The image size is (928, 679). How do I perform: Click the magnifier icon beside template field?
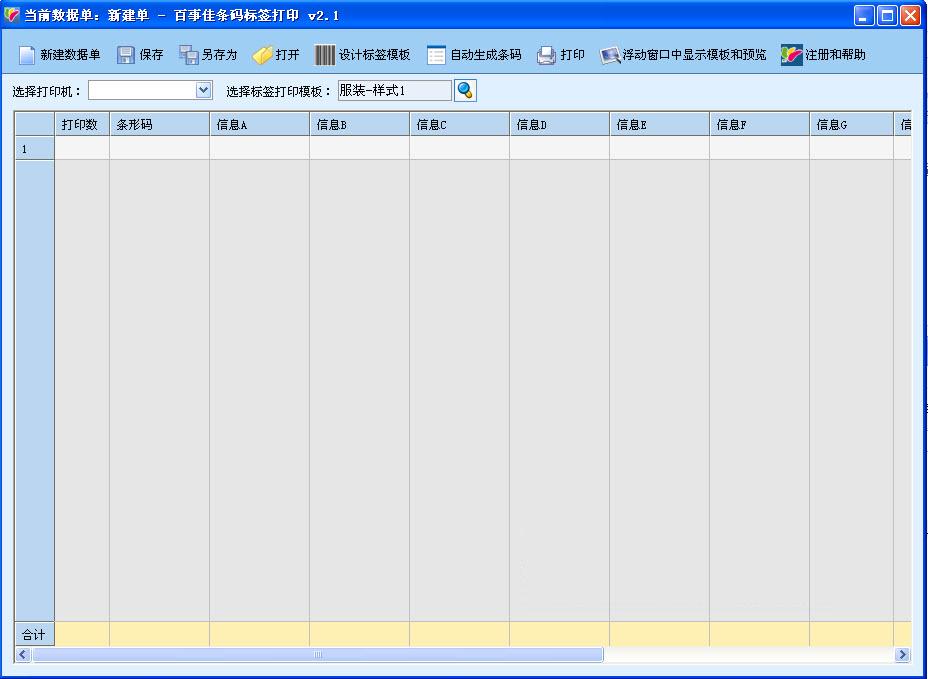(464, 90)
